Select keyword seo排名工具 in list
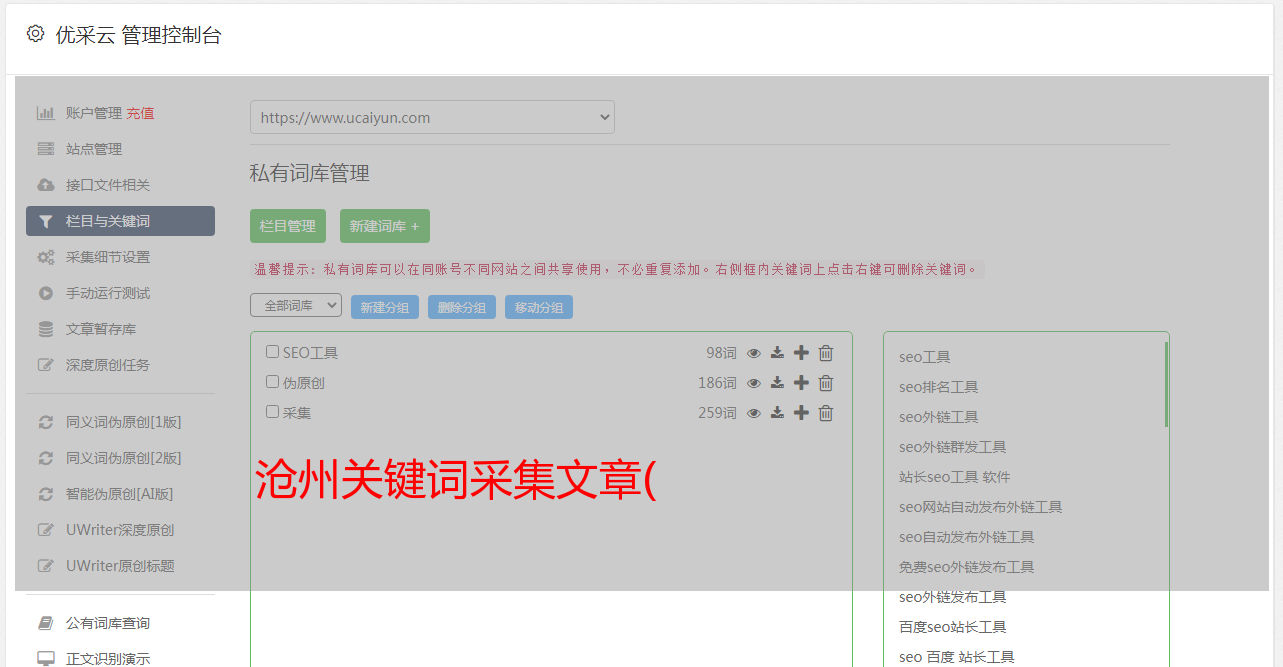The height and width of the screenshot is (667, 1283). [x=938, y=387]
